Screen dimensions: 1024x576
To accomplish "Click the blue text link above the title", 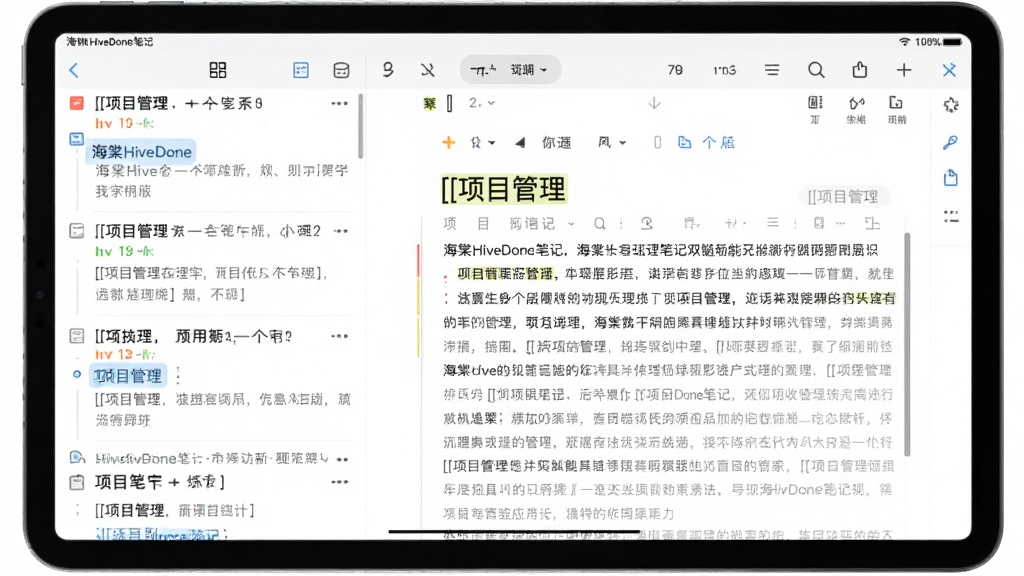I will pyautogui.click(x=718, y=142).
